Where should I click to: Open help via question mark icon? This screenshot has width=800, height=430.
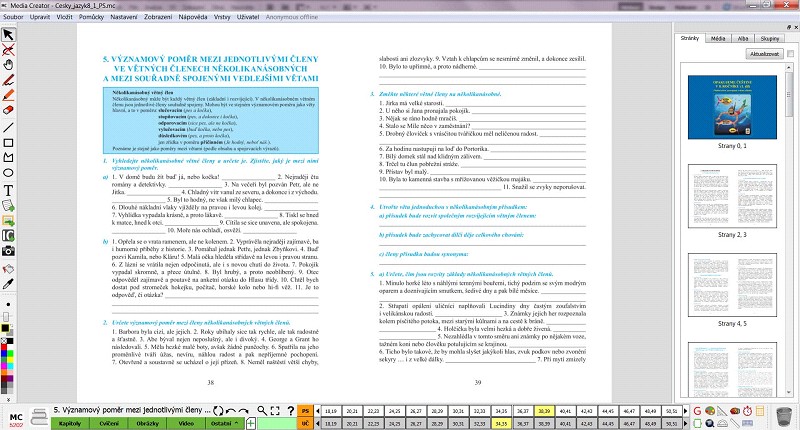(x=290, y=411)
